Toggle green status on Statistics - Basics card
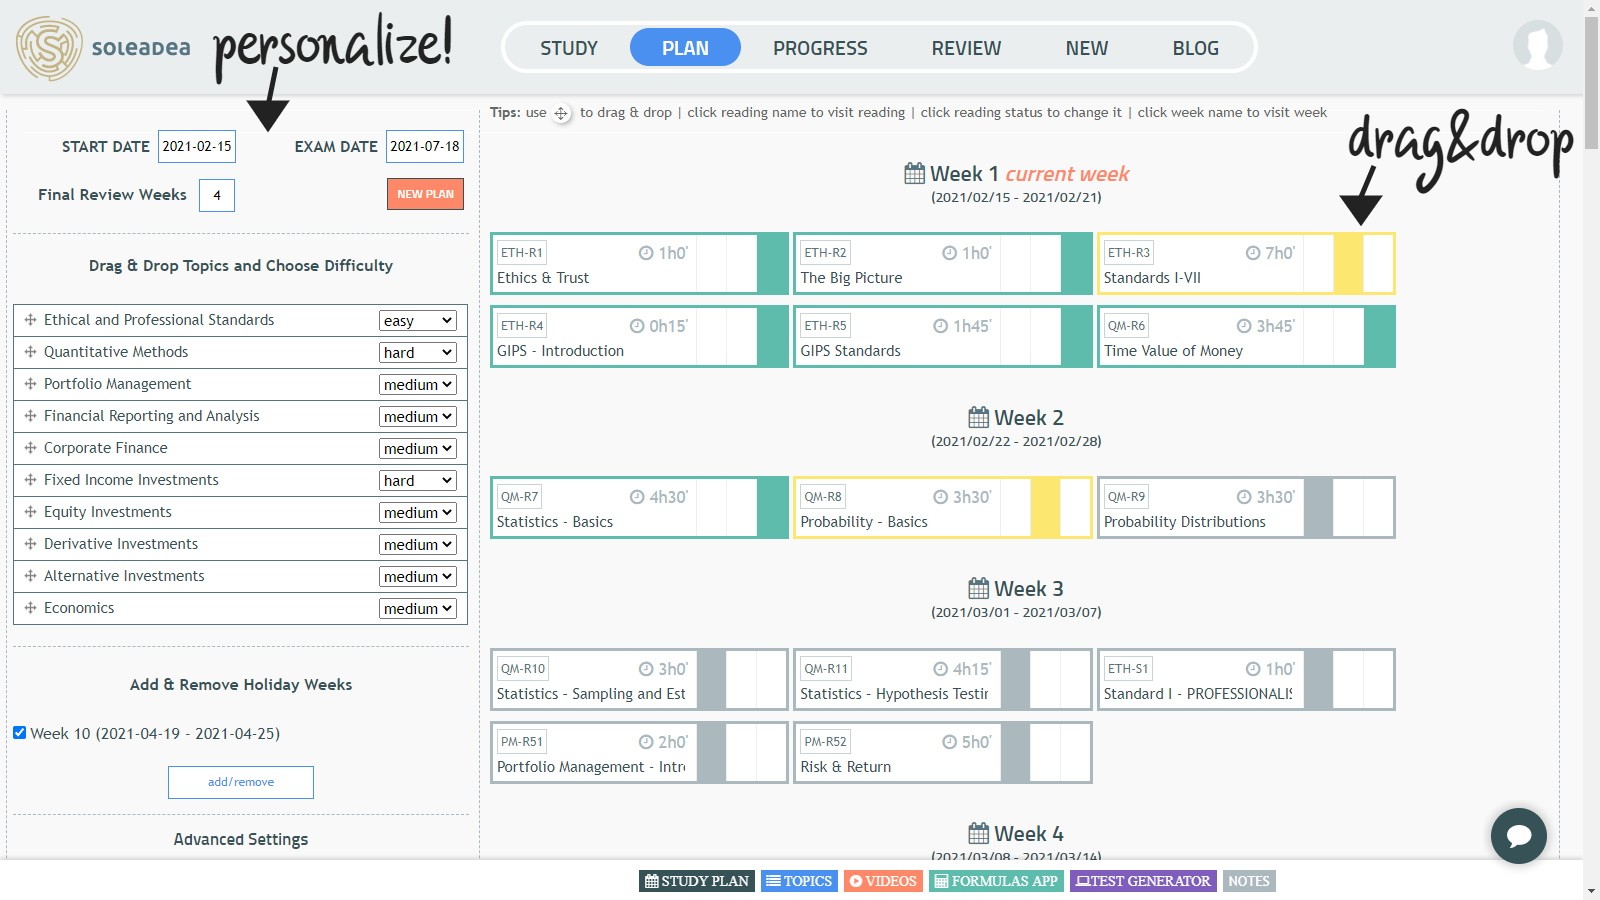 [x=772, y=508]
